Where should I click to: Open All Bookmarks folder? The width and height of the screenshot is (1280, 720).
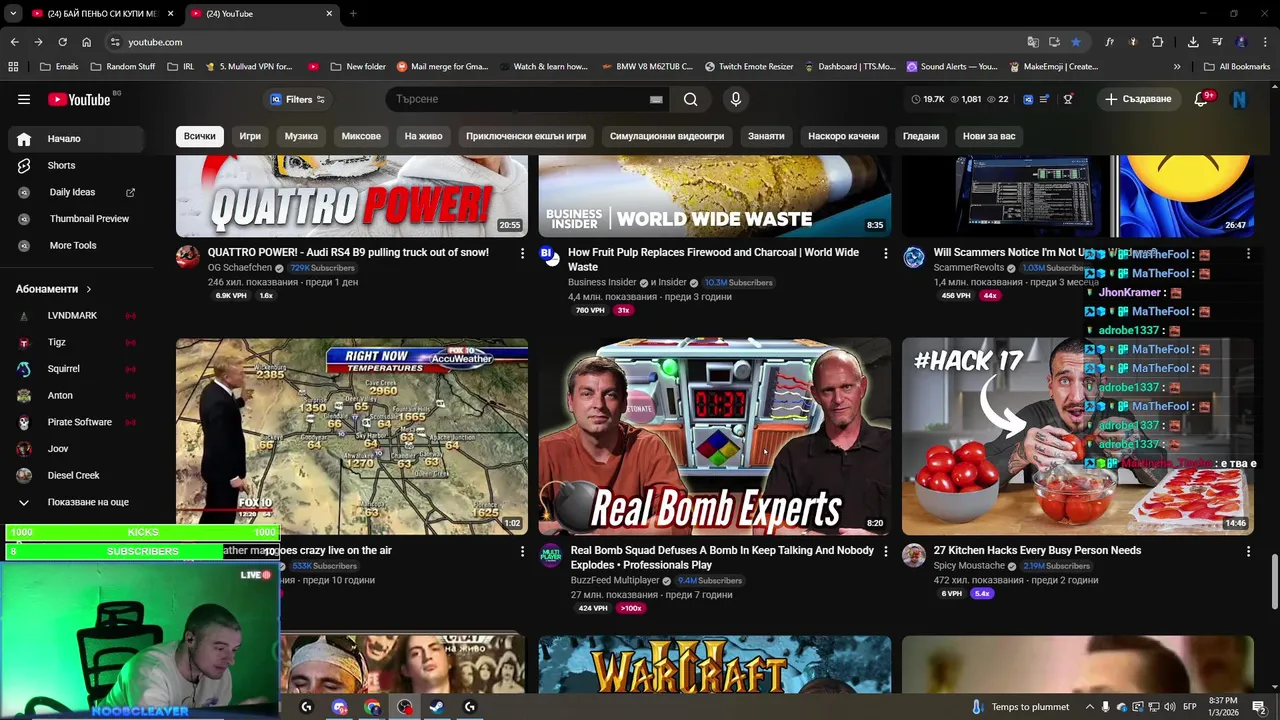(1237, 67)
